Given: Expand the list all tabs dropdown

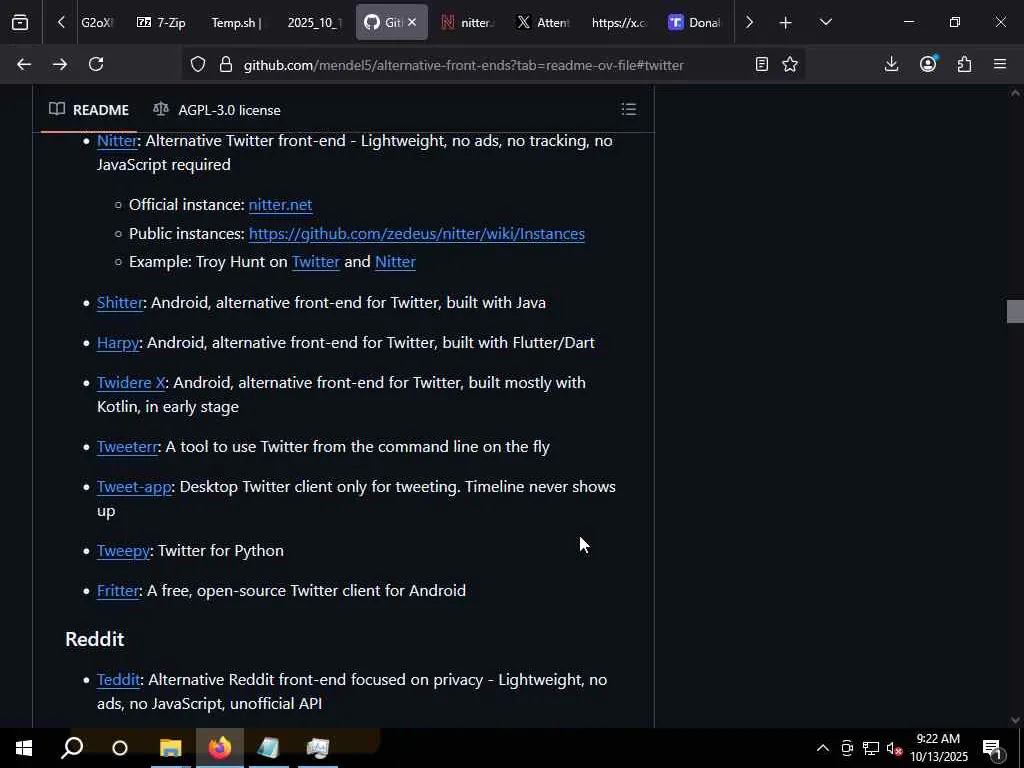Looking at the screenshot, I should click(x=825, y=23).
